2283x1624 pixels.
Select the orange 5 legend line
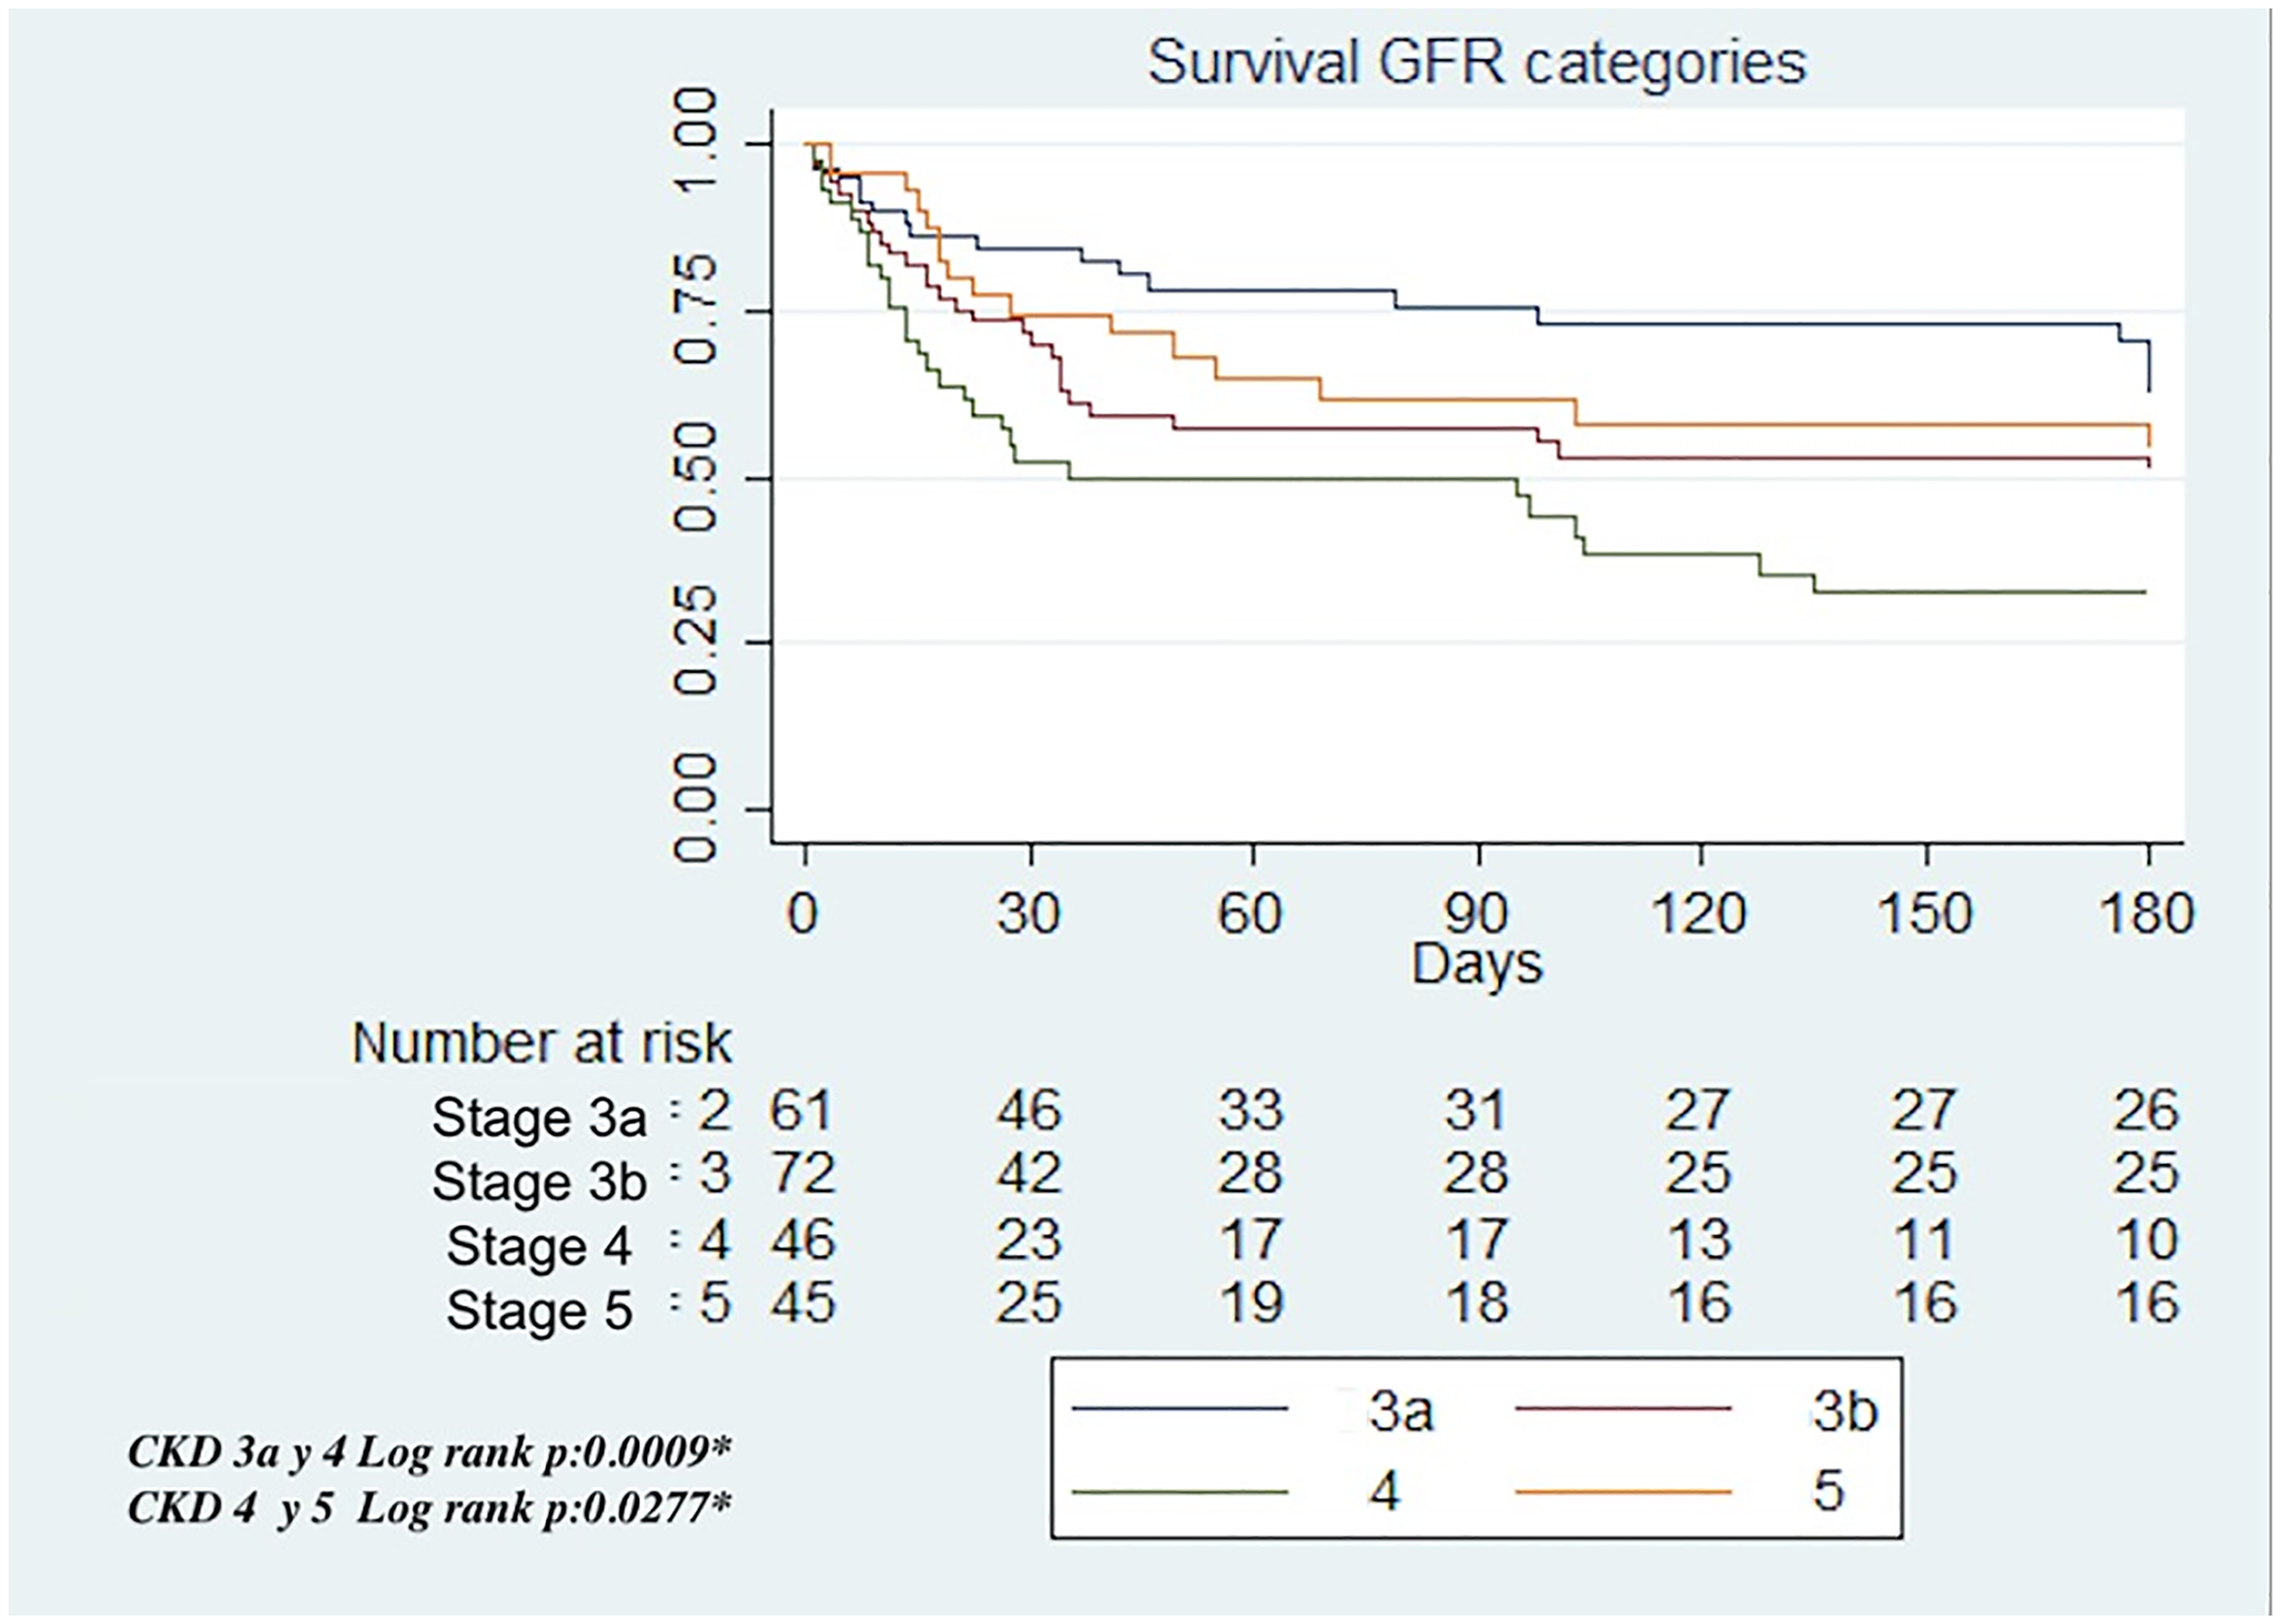pyautogui.click(x=1623, y=1492)
